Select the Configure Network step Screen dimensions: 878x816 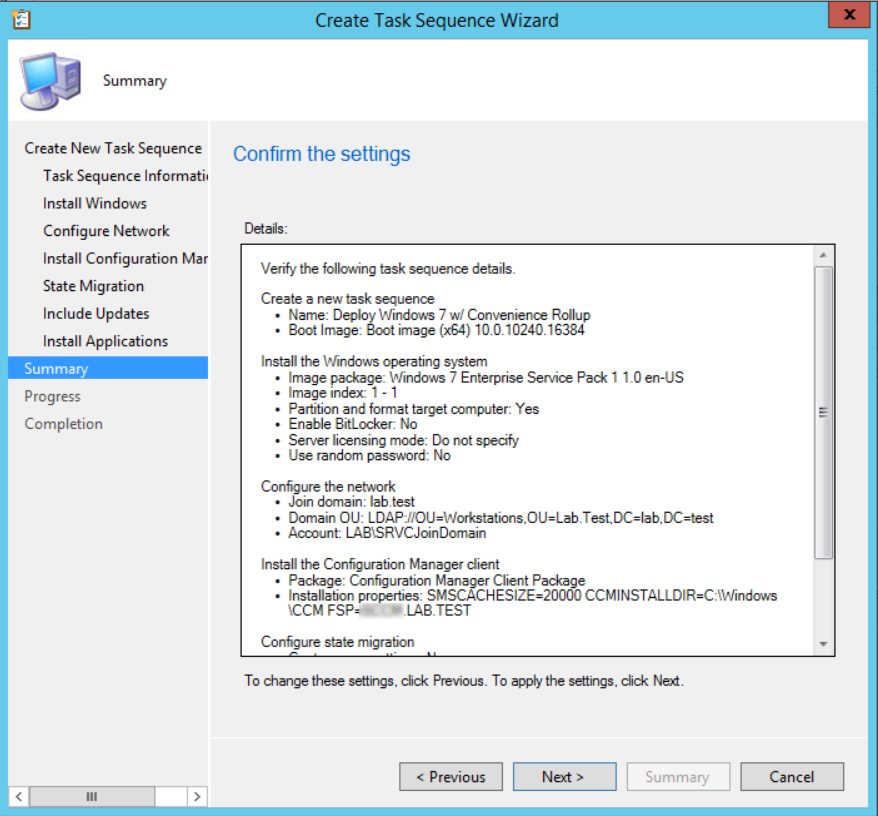click(x=106, y=231)
